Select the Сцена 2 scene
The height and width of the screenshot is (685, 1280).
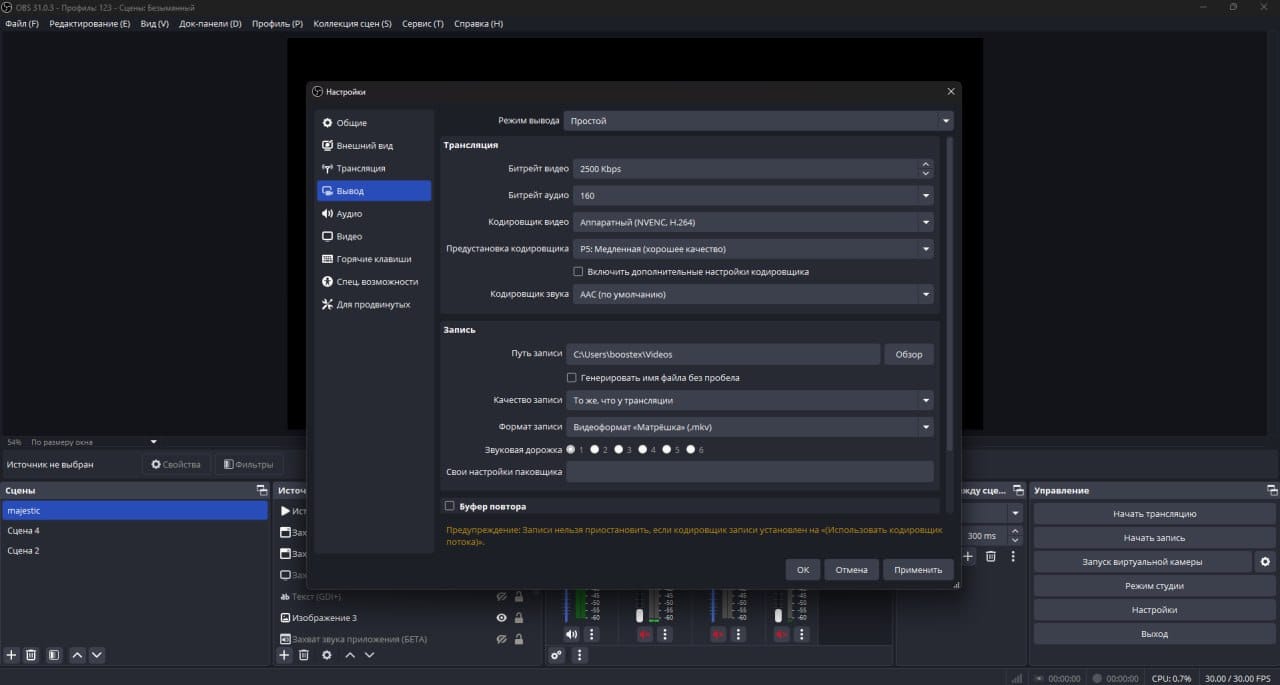(135, 551)
